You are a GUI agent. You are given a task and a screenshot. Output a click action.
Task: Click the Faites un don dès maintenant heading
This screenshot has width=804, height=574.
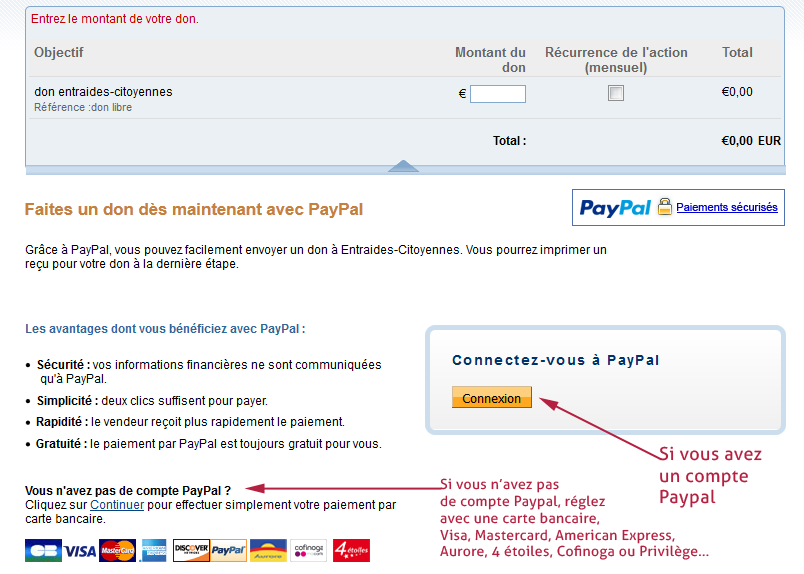(x=194, y=209)
